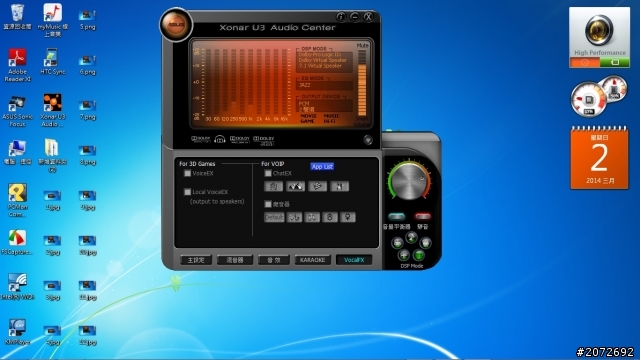Switch to the KARAOKE tab
Screen dimensions: 640x360
[312, 260]
